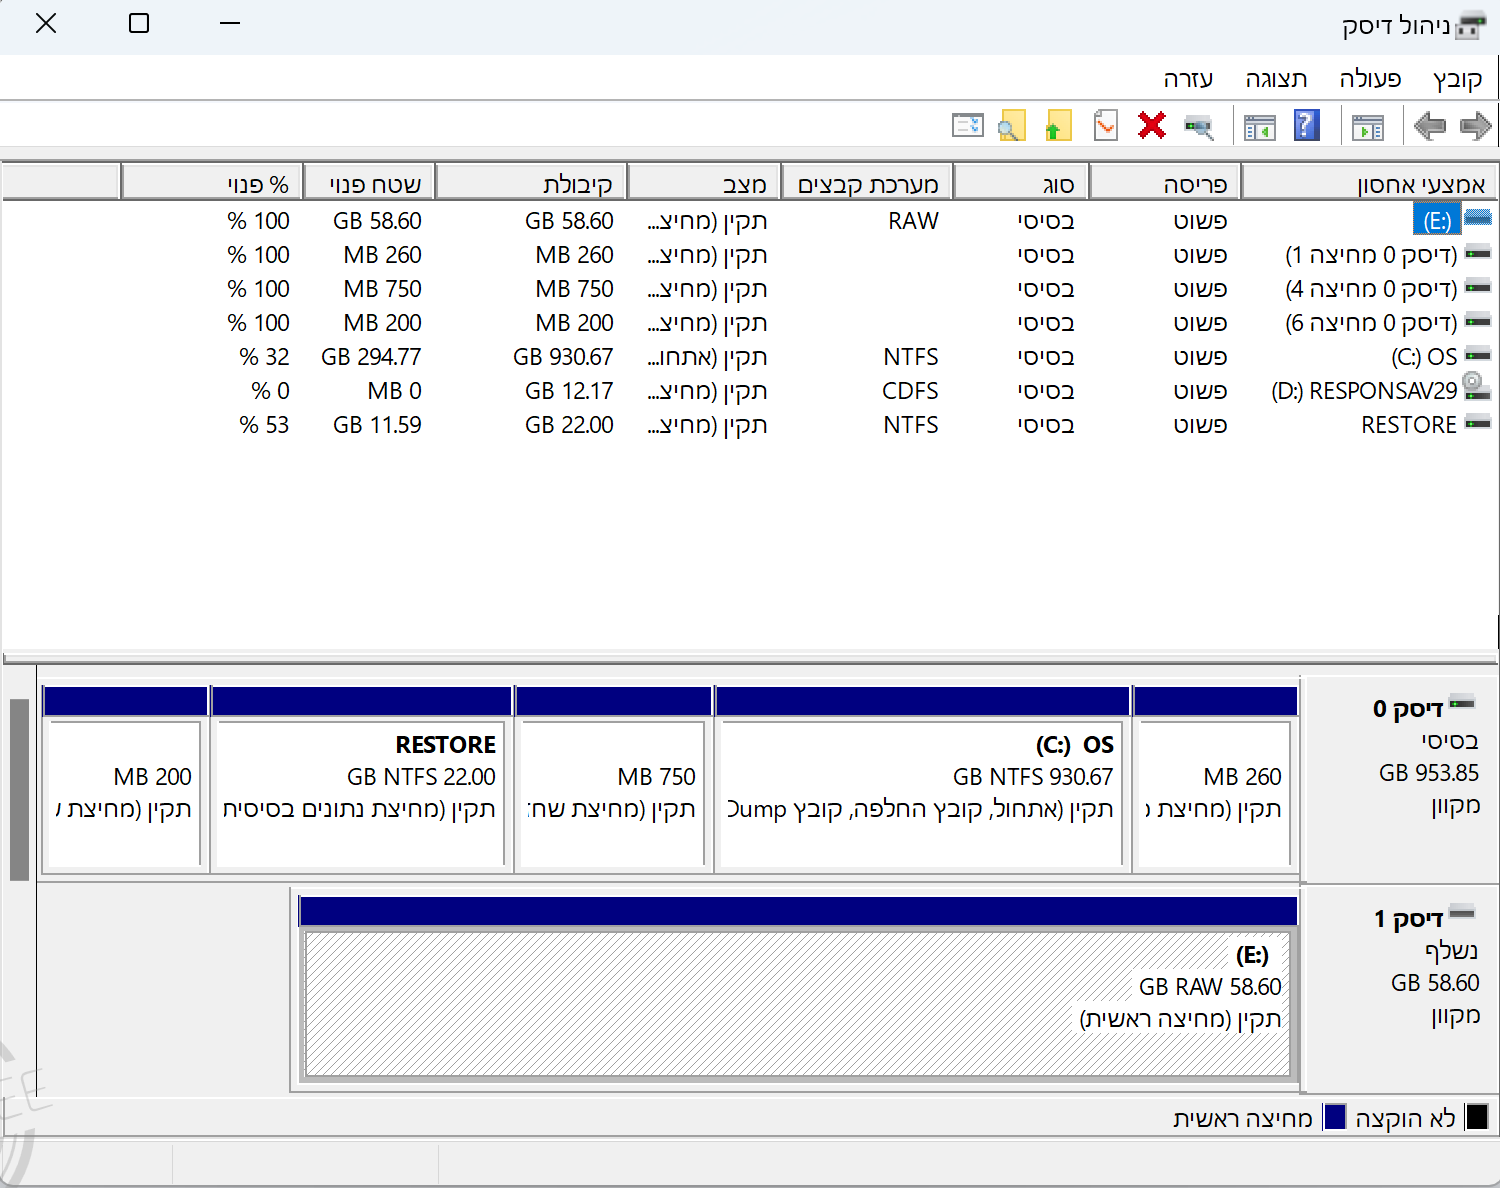The image size is (1500, 1188).
Task: Click the GB 12.17 capacity cell
Action: [x=569, y=391]
